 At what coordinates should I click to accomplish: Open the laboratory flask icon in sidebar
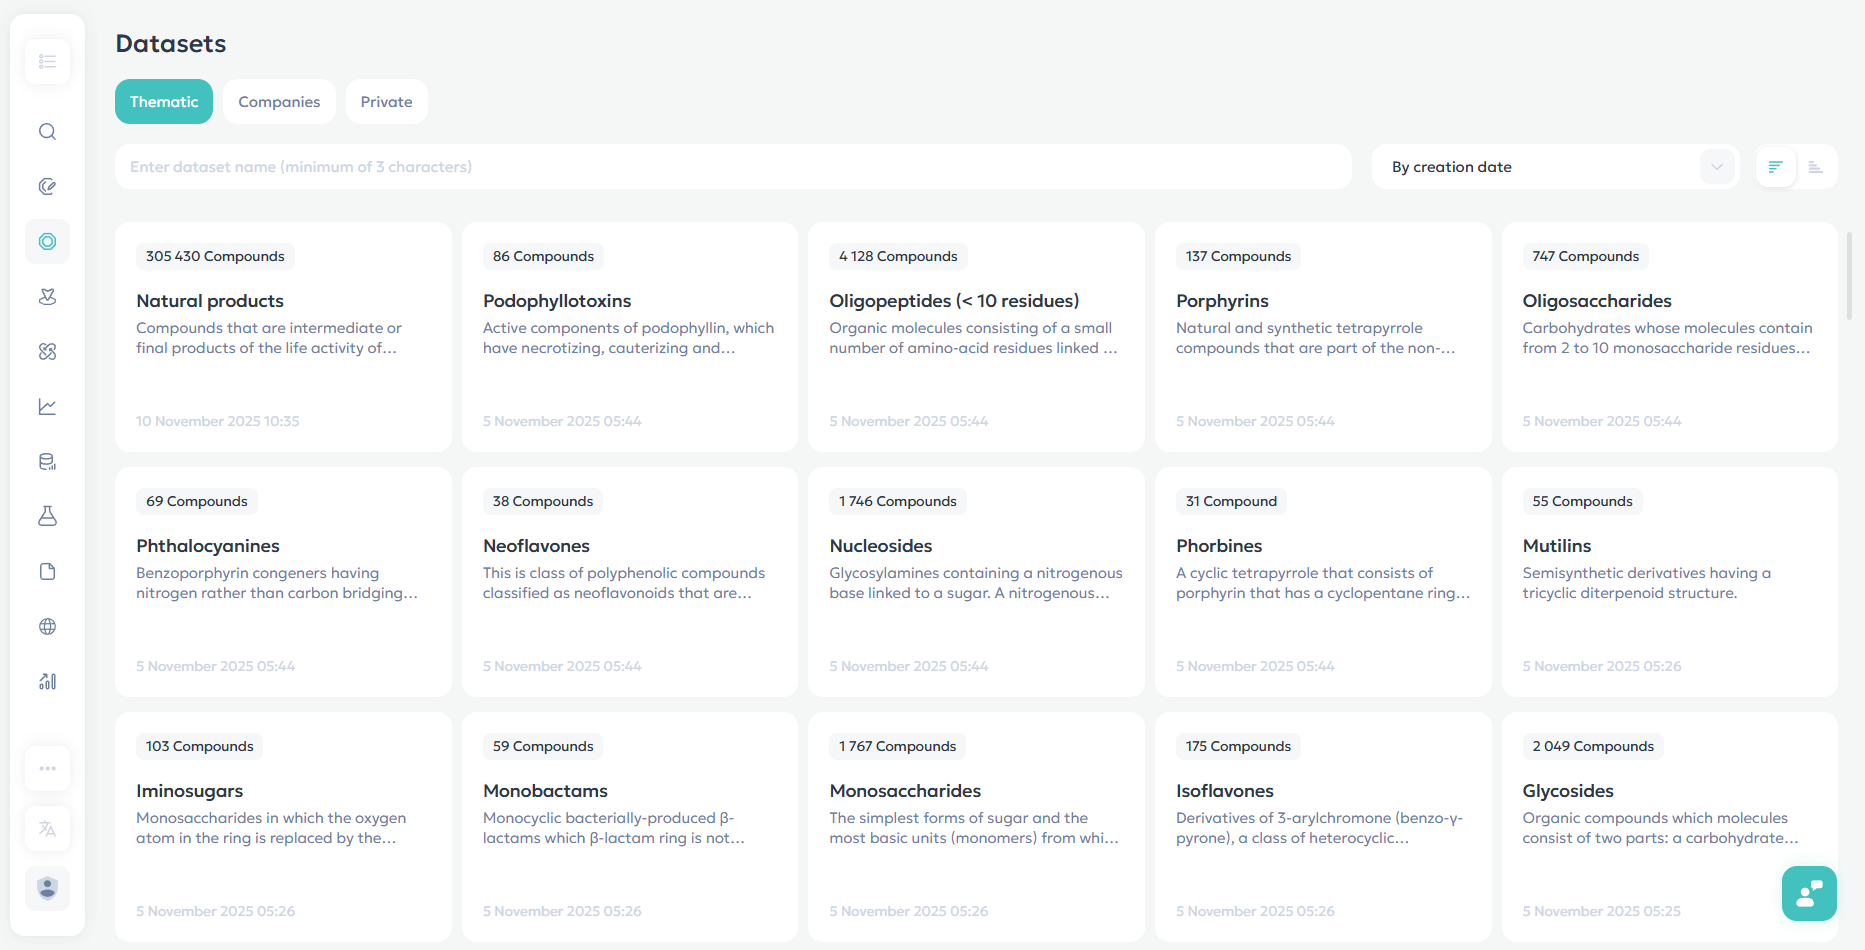tap(47, 517)
